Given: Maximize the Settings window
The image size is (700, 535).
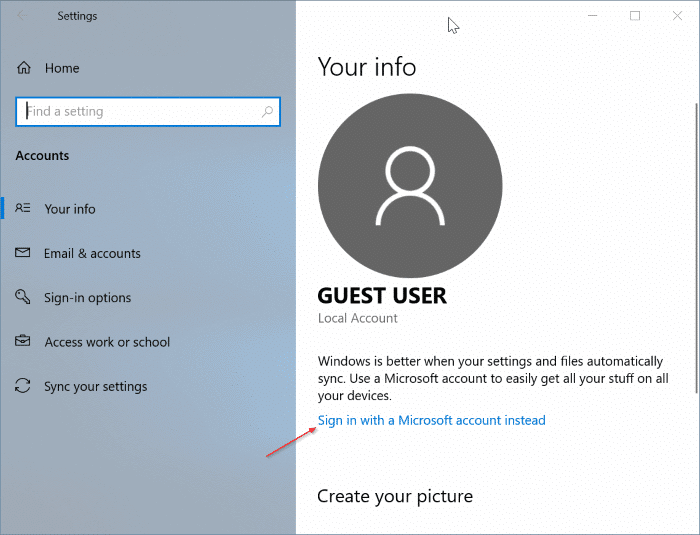Looking at the screenshot, I should tap(635, 16).
